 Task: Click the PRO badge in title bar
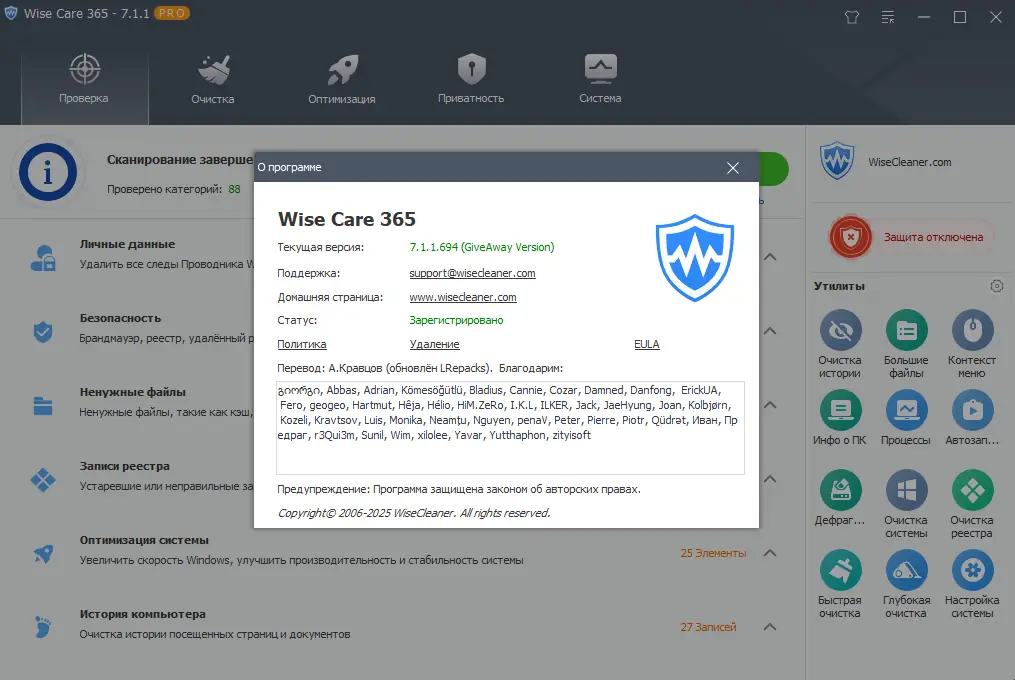tap(172, 13)
